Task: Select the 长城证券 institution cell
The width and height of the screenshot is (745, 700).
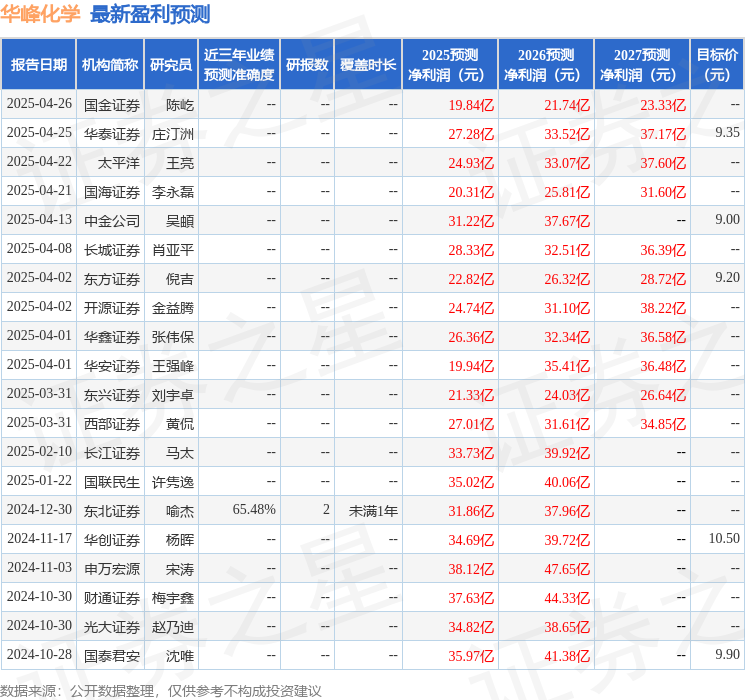Action: (112, 250)
